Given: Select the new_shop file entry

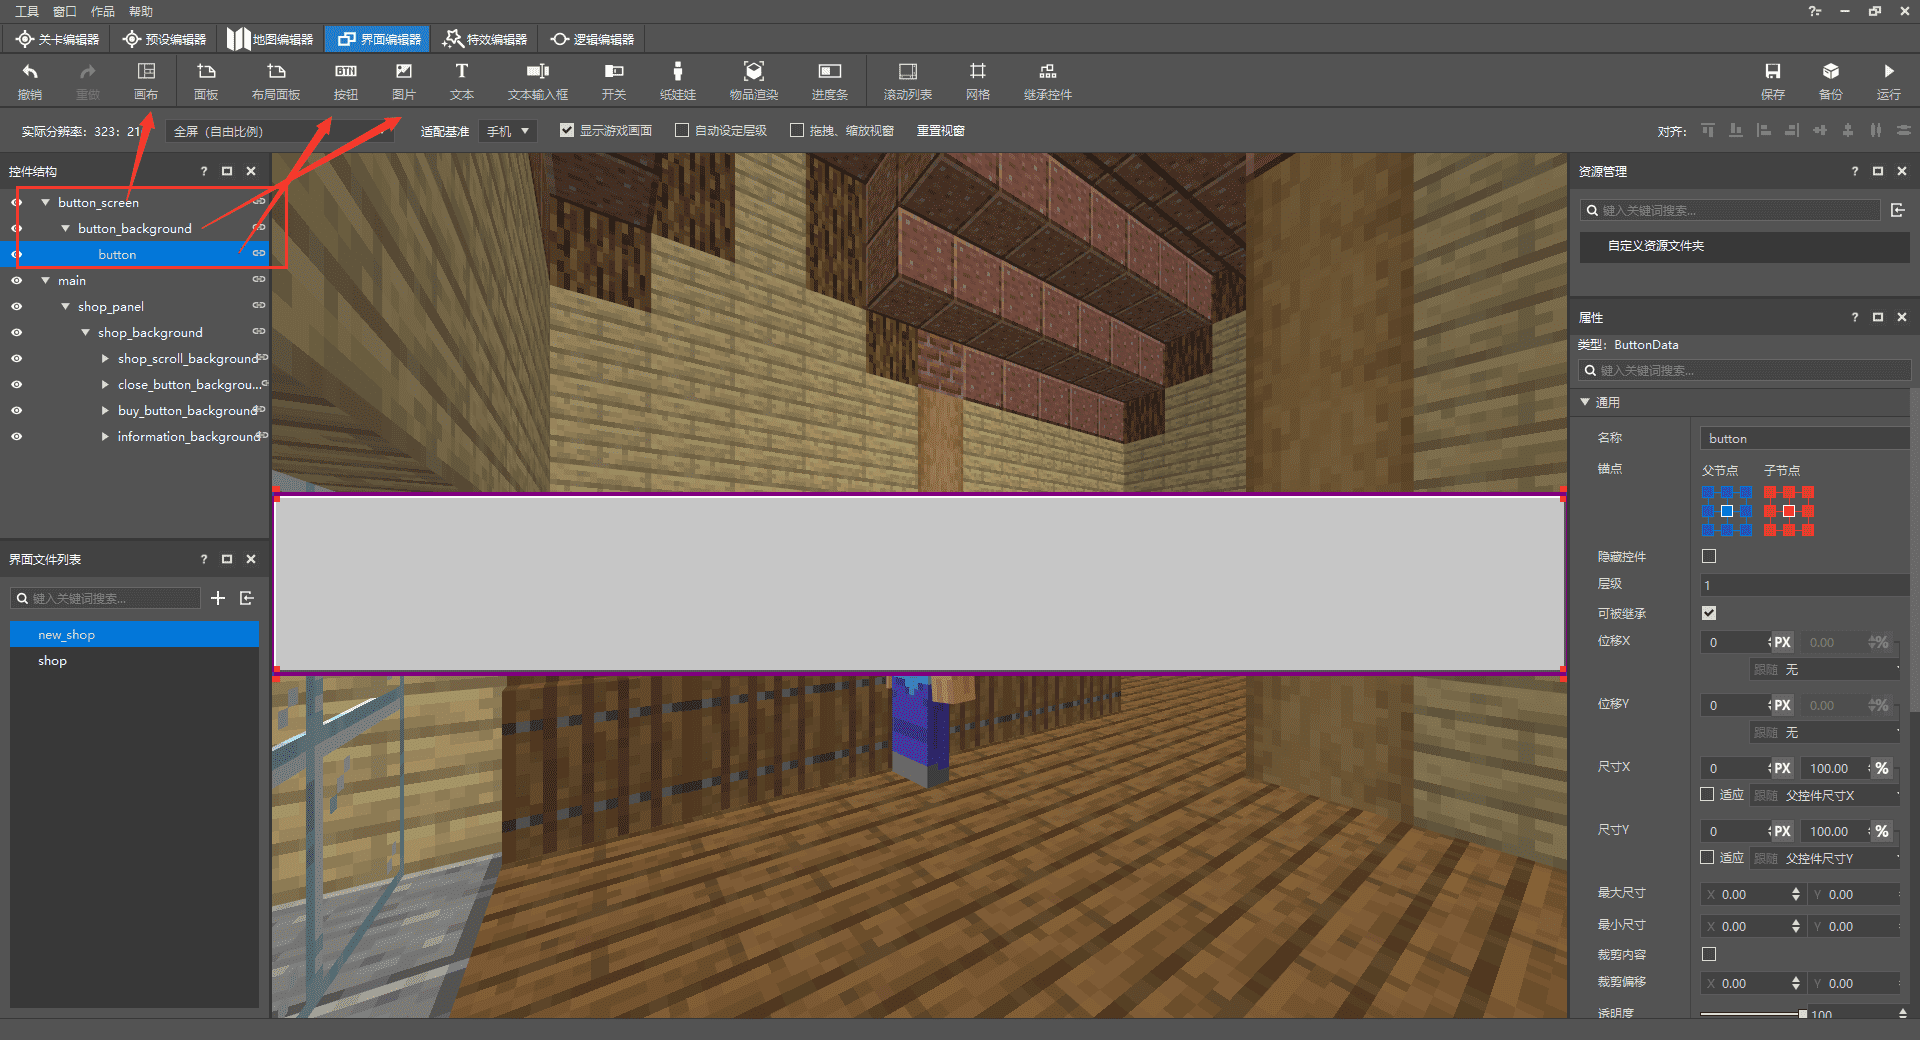Looking at the screenshot, I should 134,635.
